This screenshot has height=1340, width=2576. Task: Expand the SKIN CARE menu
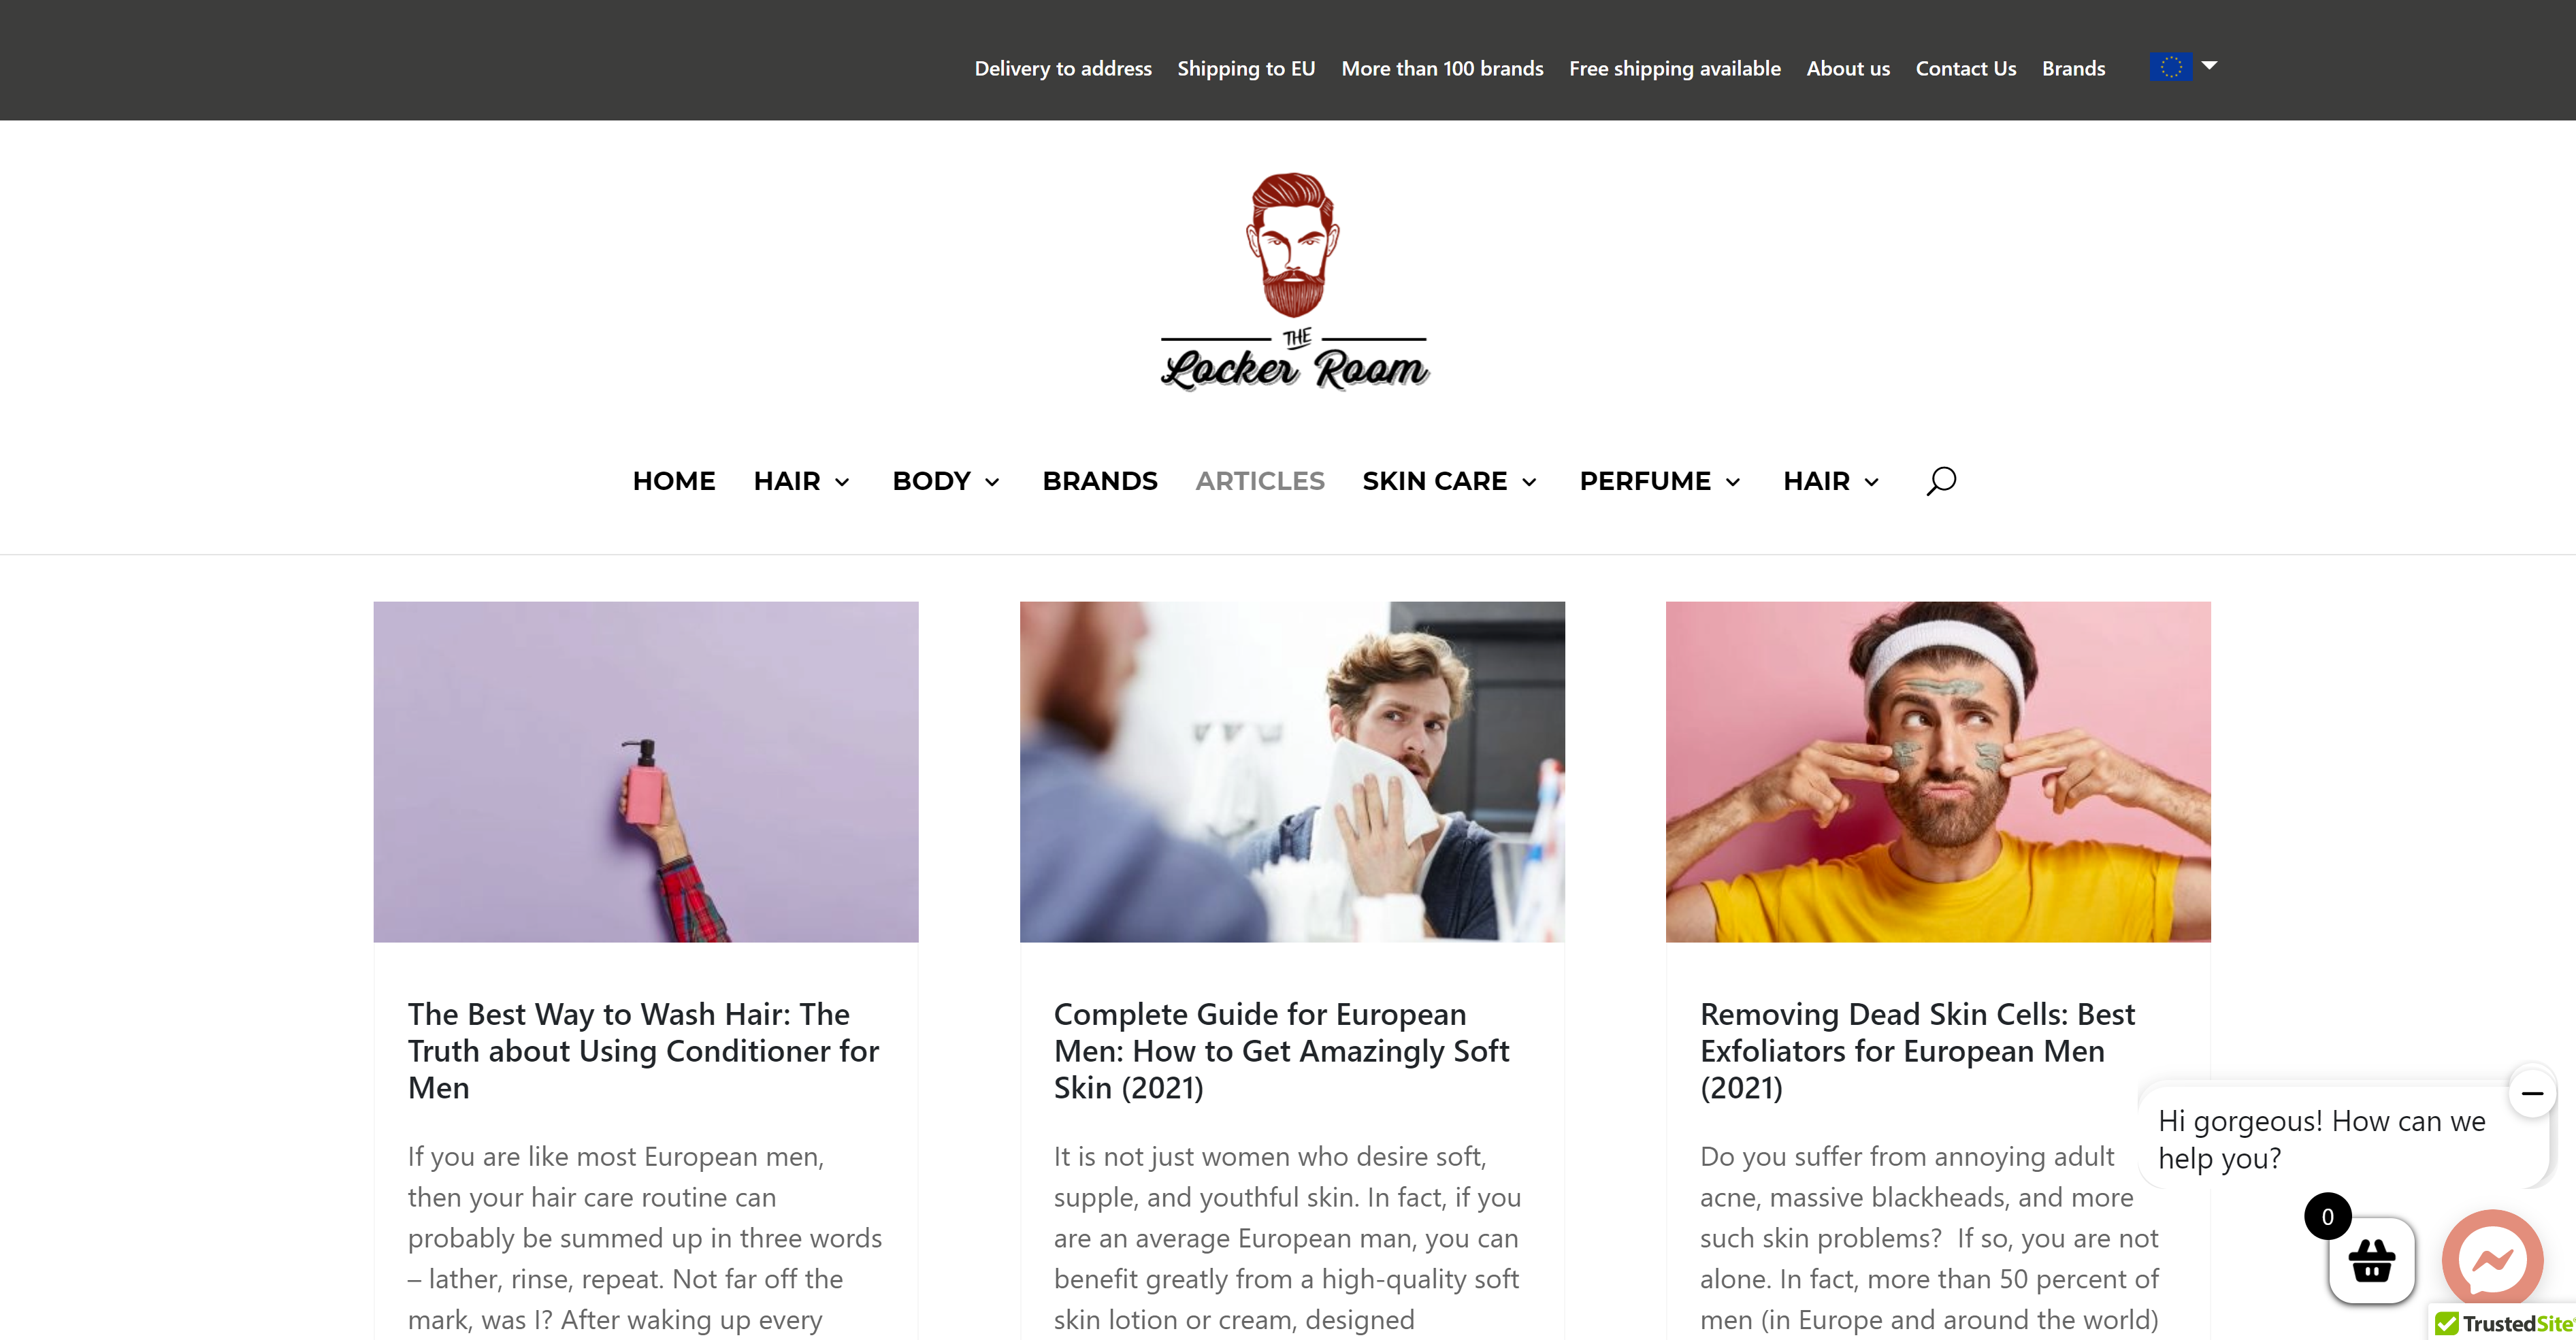[x=1449, y=481]
